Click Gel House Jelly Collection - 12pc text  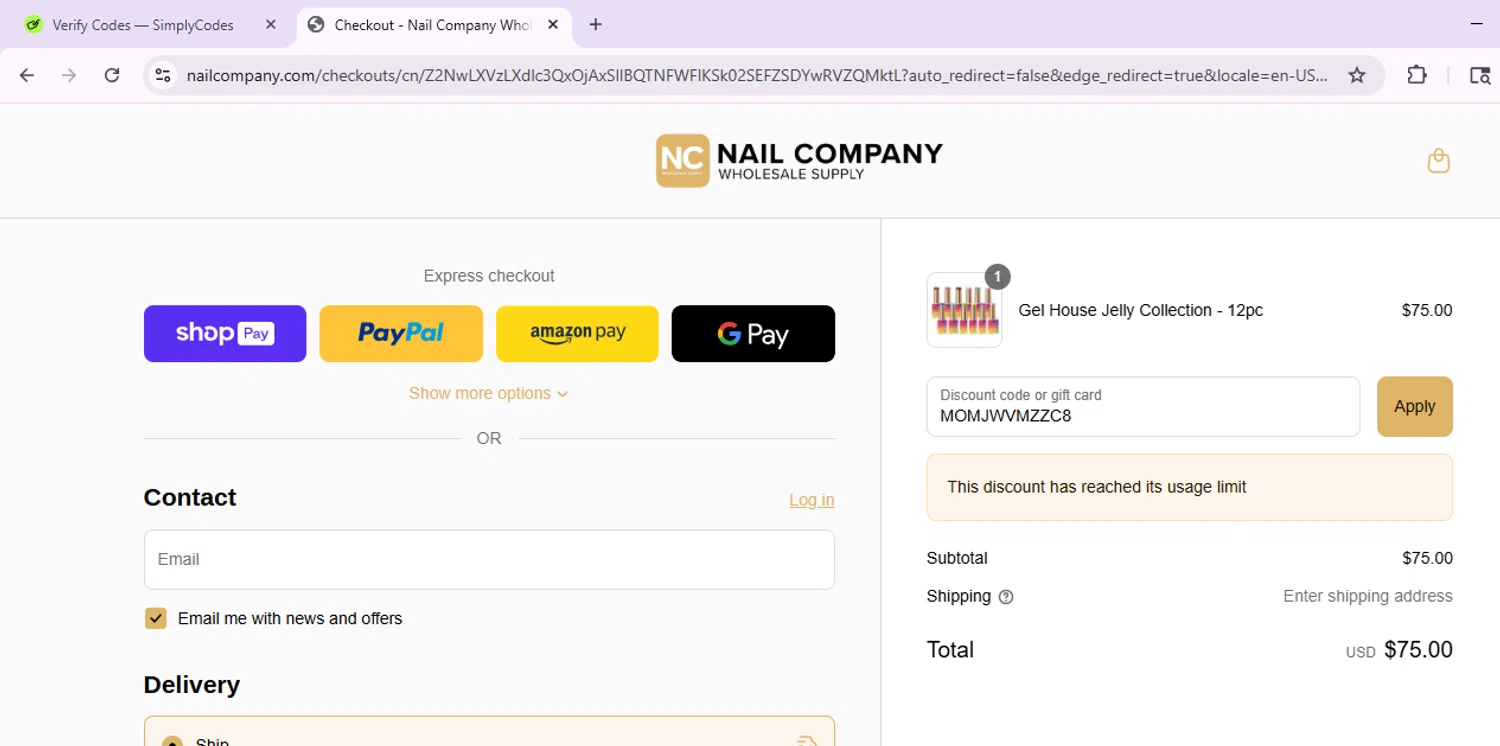1140,310
